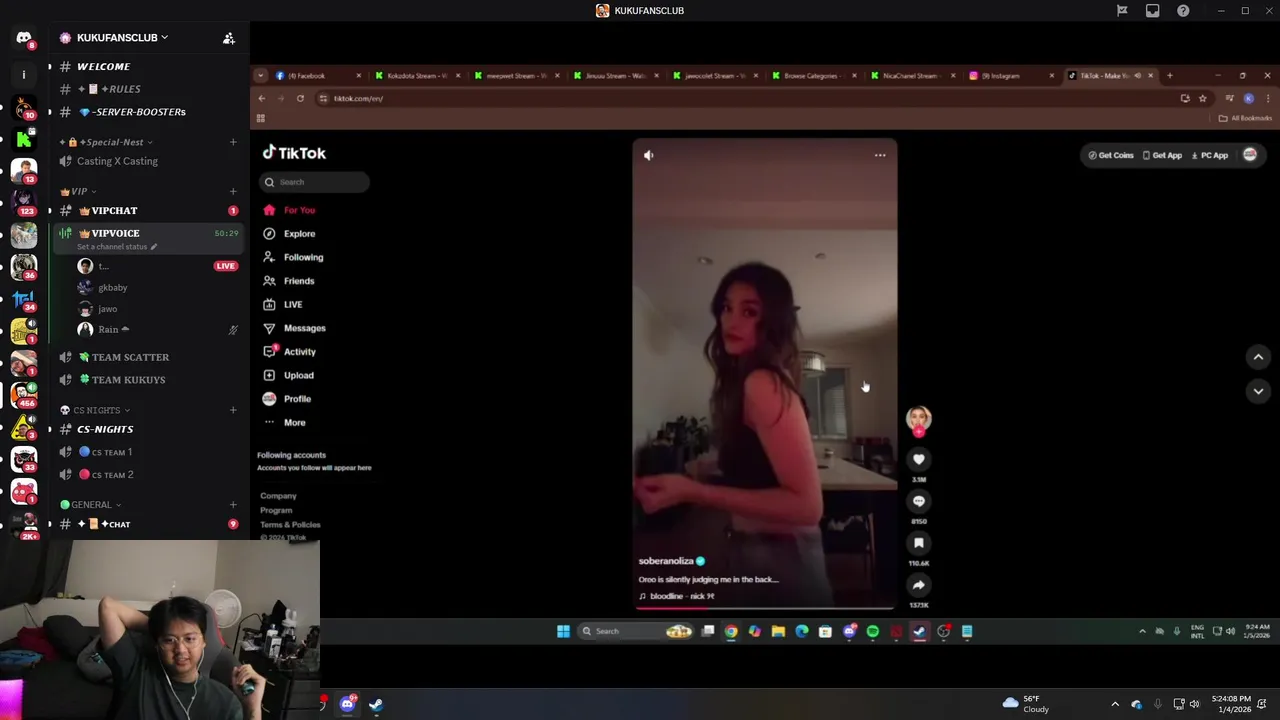
Task: Focus the TikTok search field
Action: tap(314, 182)
